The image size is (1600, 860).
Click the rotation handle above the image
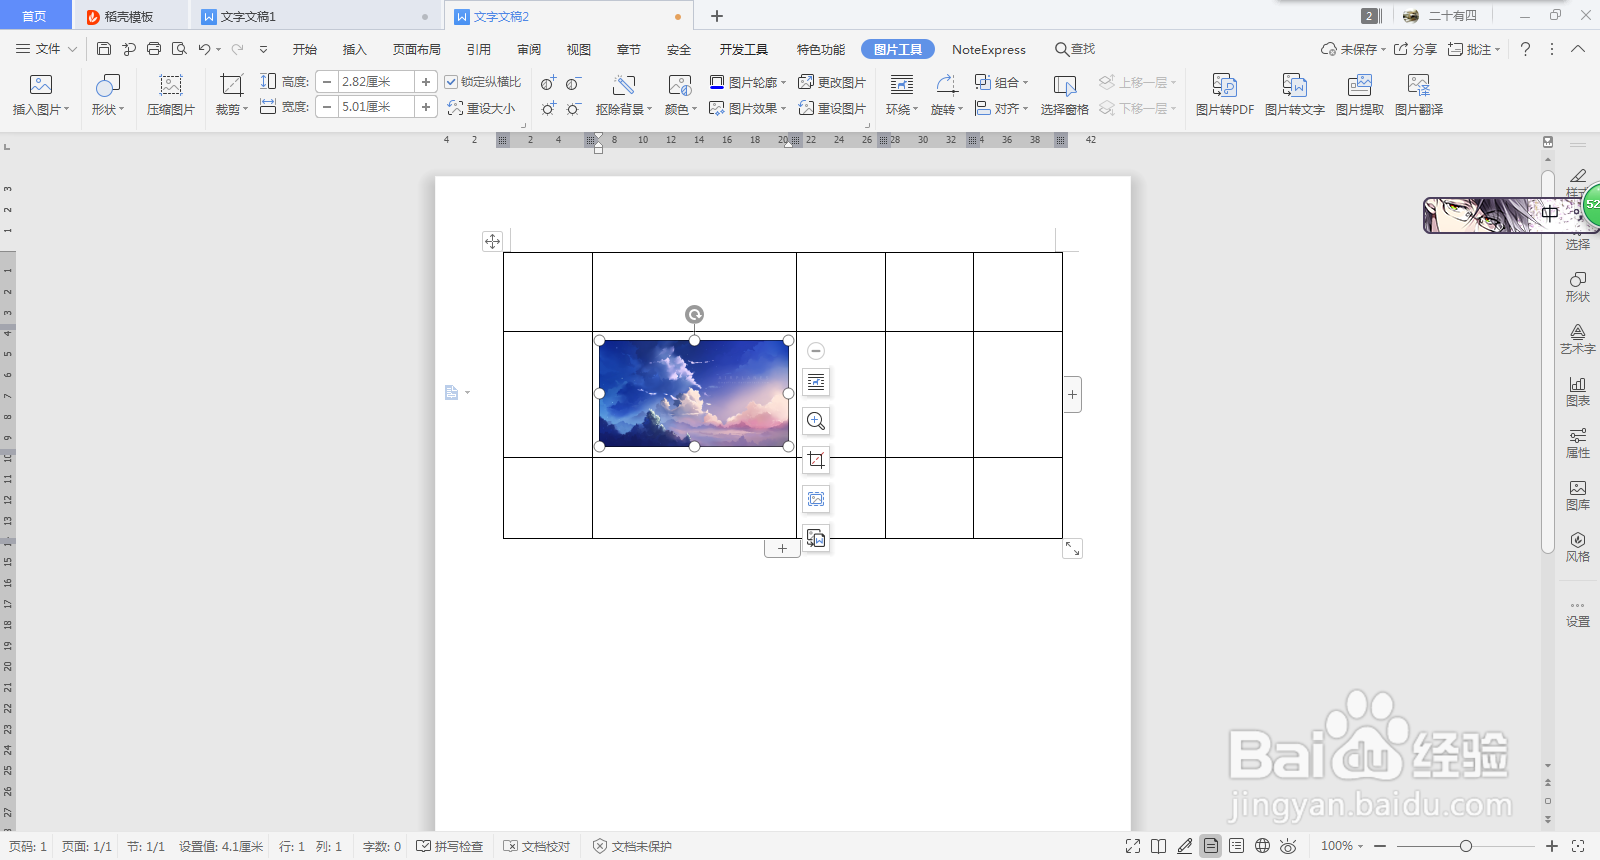694,315
